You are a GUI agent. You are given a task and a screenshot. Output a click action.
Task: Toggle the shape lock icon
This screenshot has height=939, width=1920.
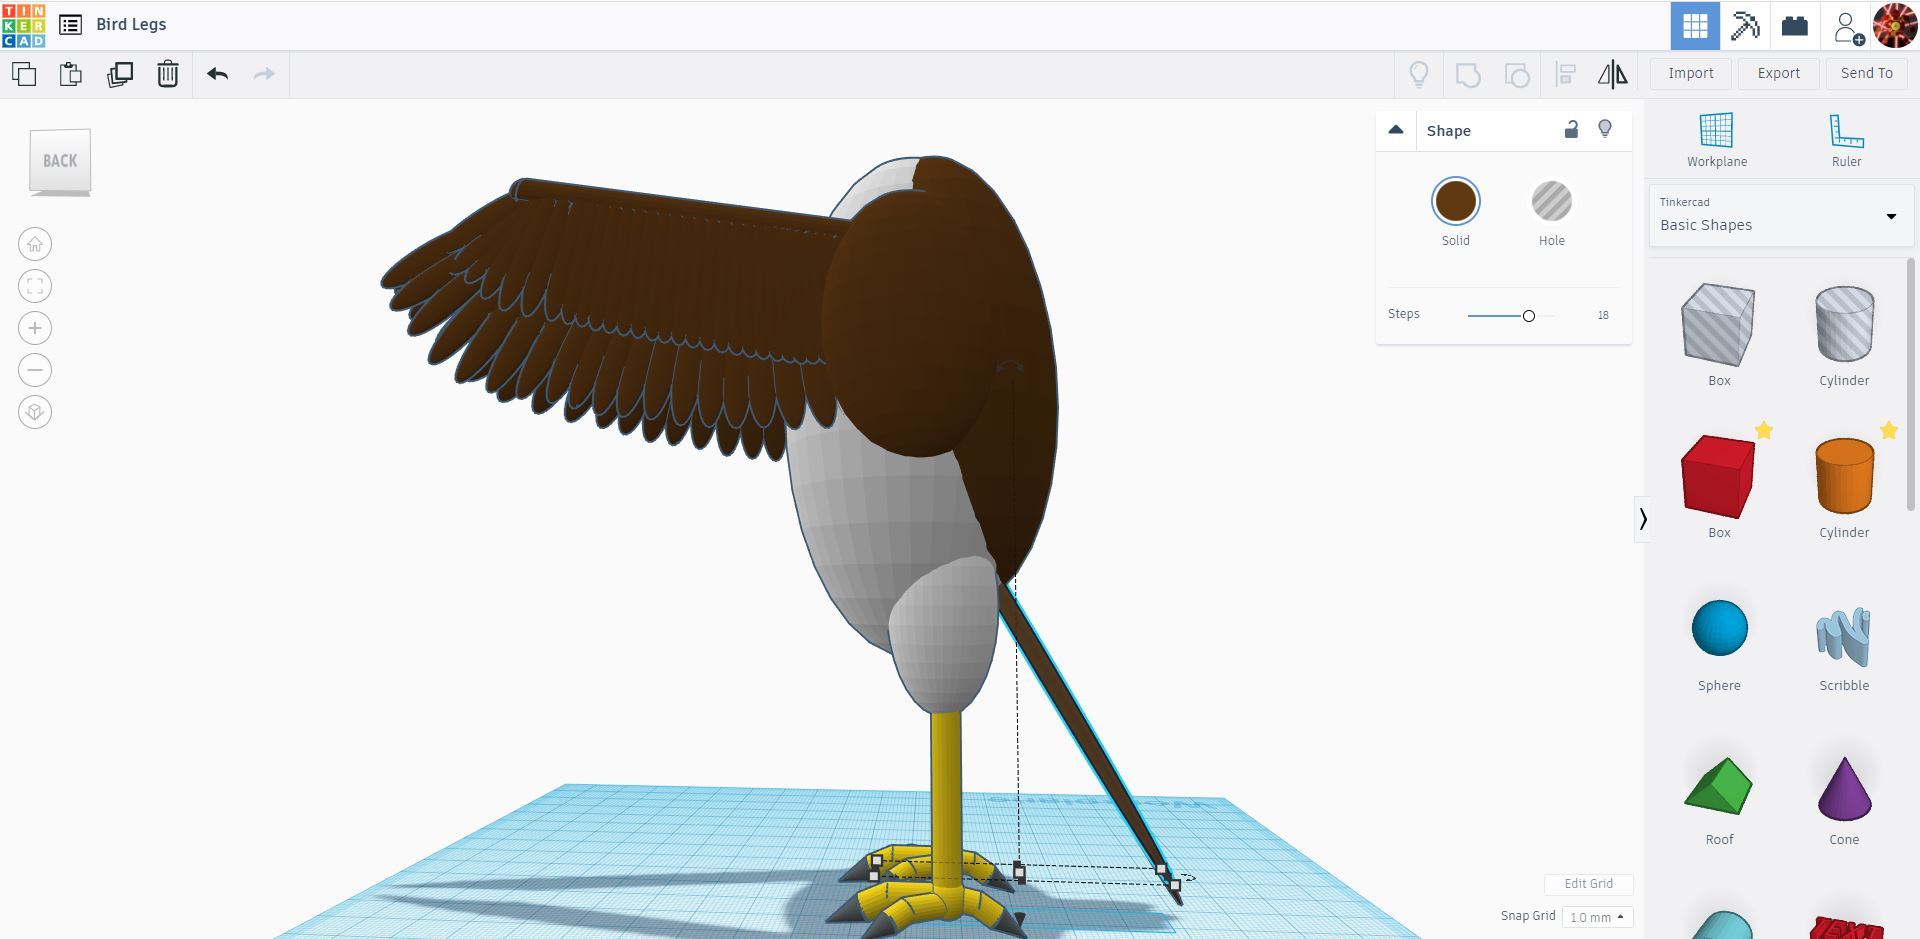[x=1571, y=130]
